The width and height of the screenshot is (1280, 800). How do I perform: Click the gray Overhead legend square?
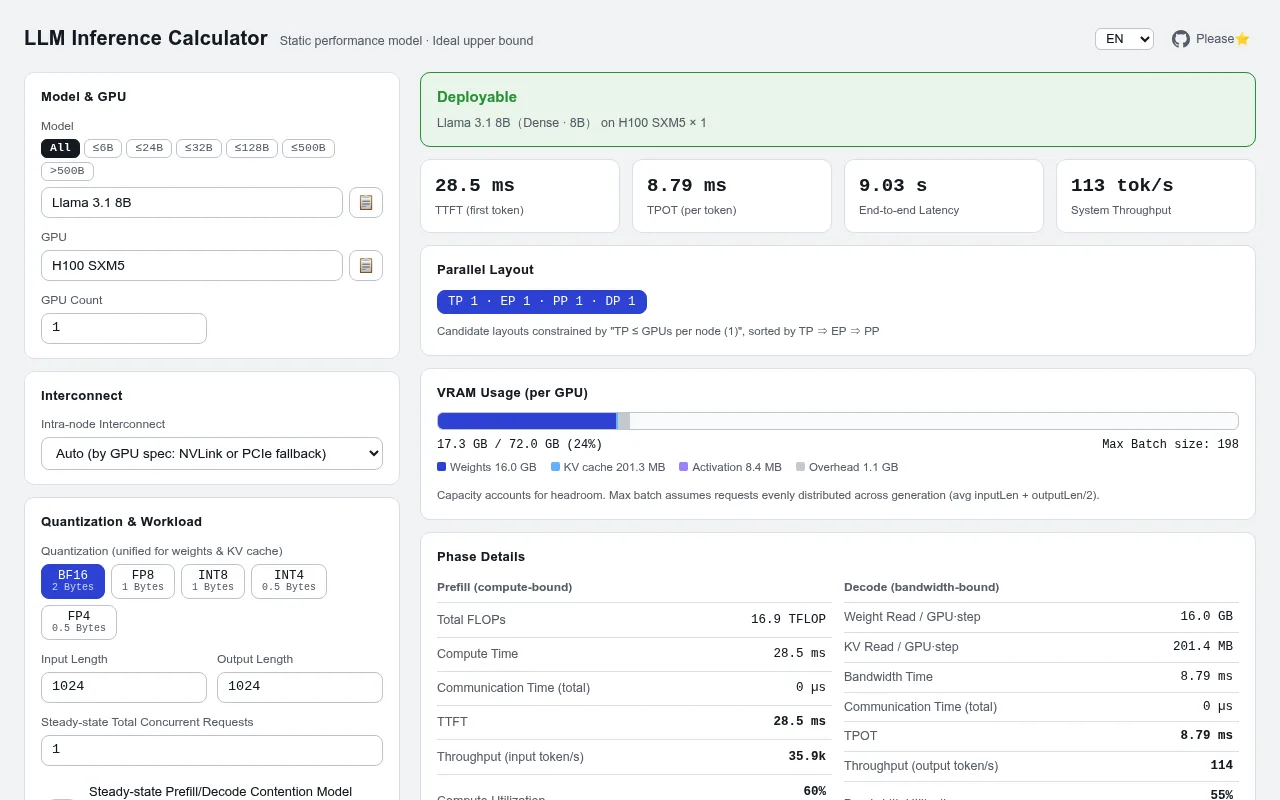click(800, 467)
